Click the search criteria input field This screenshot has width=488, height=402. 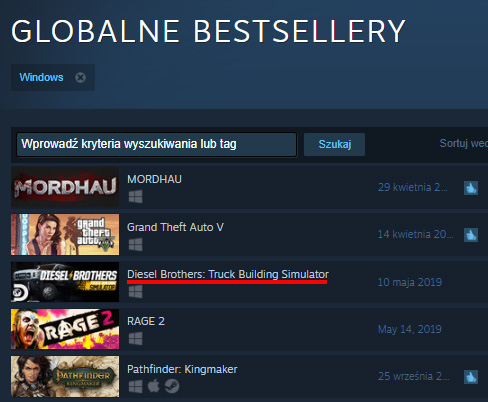coord(156,144)
